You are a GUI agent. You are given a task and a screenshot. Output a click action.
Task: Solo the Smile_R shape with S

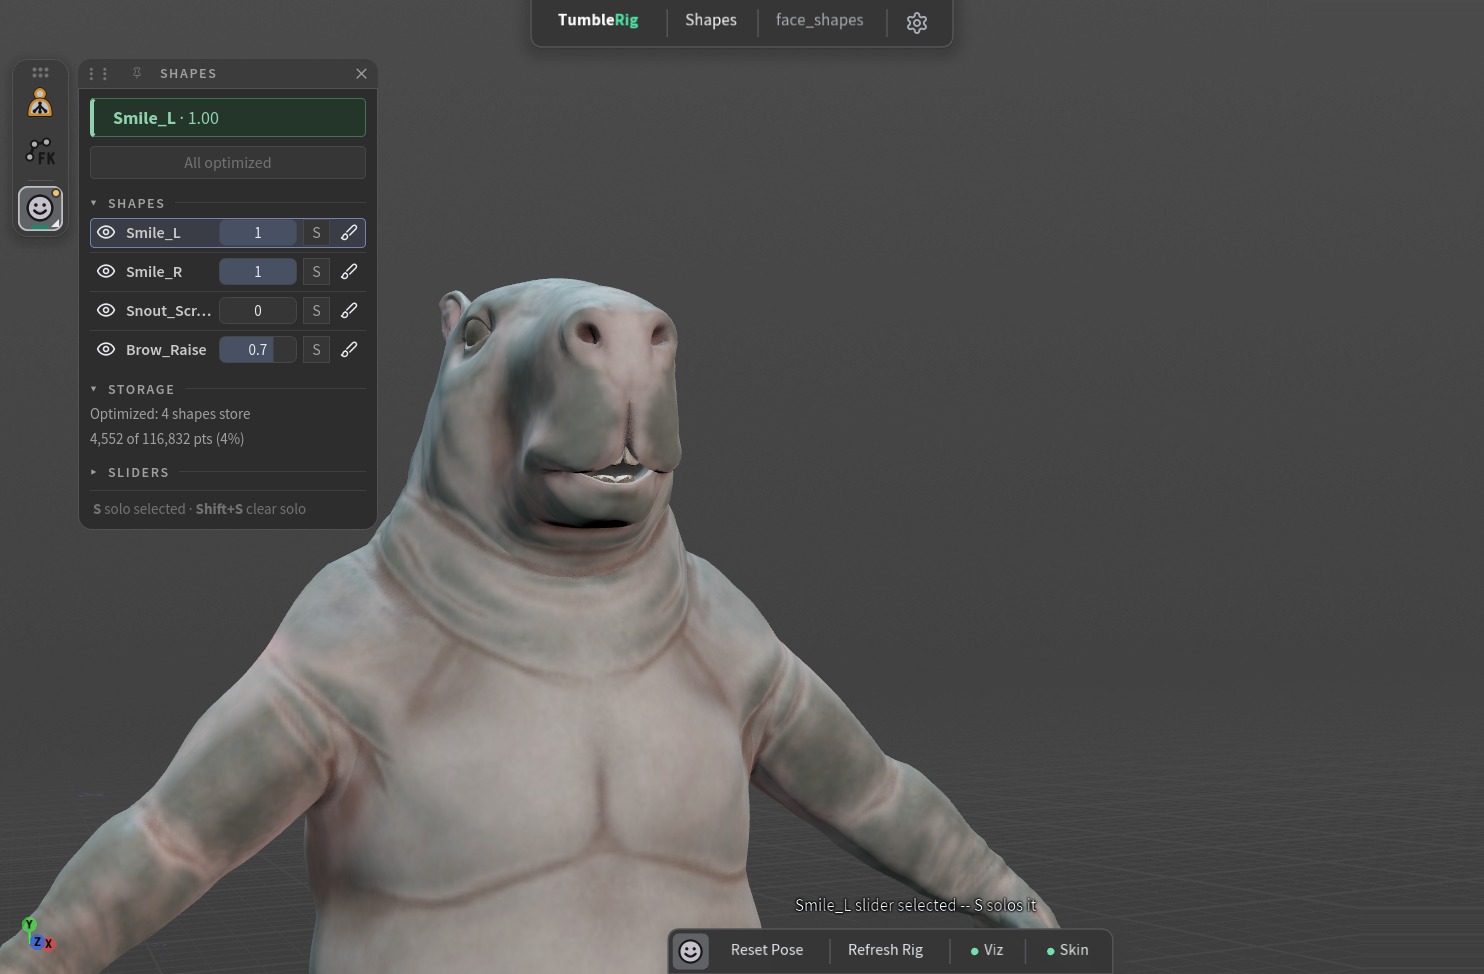(x=316, y=272)
